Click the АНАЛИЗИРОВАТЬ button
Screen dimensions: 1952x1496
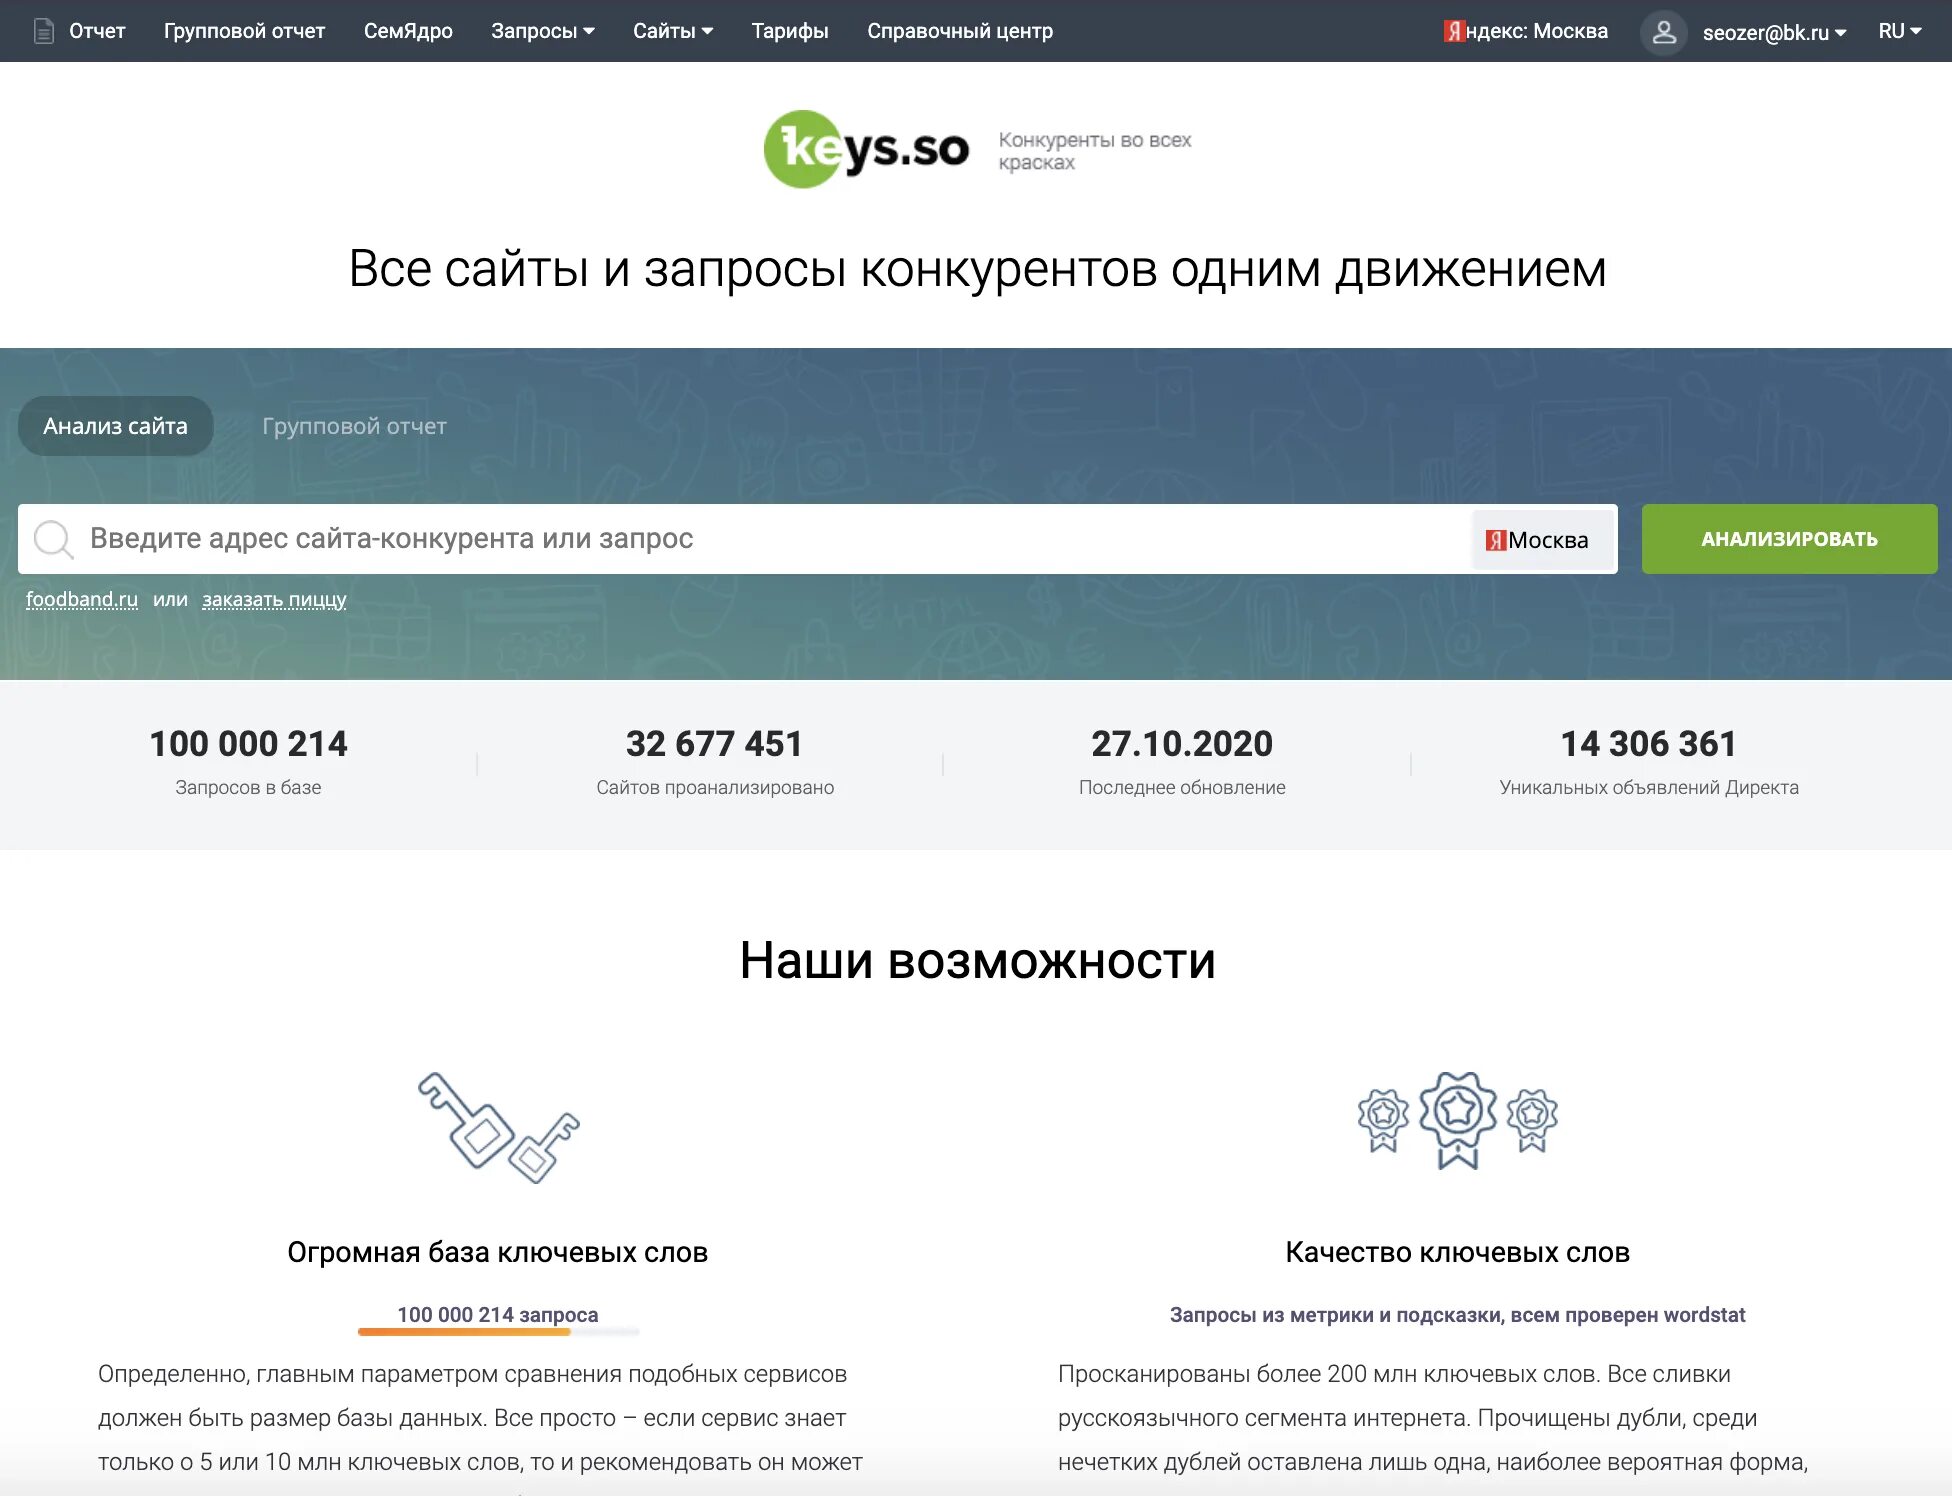click(x=1790, y=539)
